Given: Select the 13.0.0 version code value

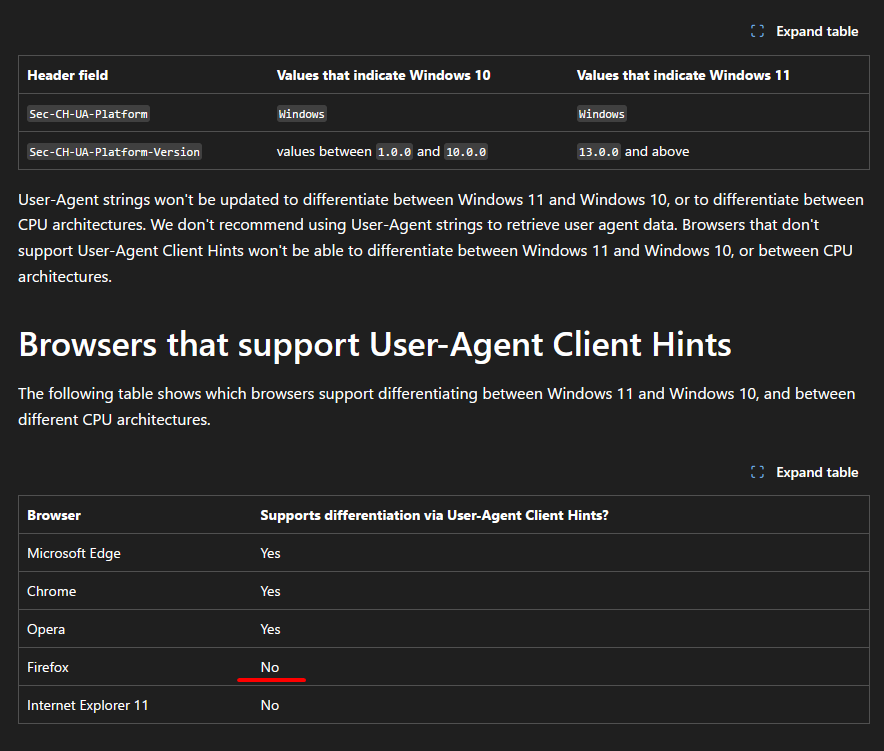Looking at the screenshot, I should click(598, 152).
